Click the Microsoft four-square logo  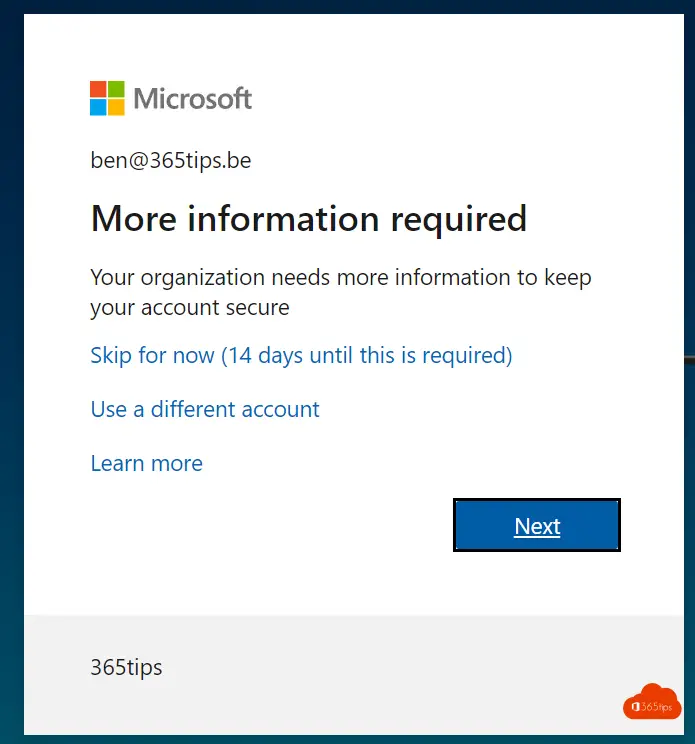tap(107, 98)
